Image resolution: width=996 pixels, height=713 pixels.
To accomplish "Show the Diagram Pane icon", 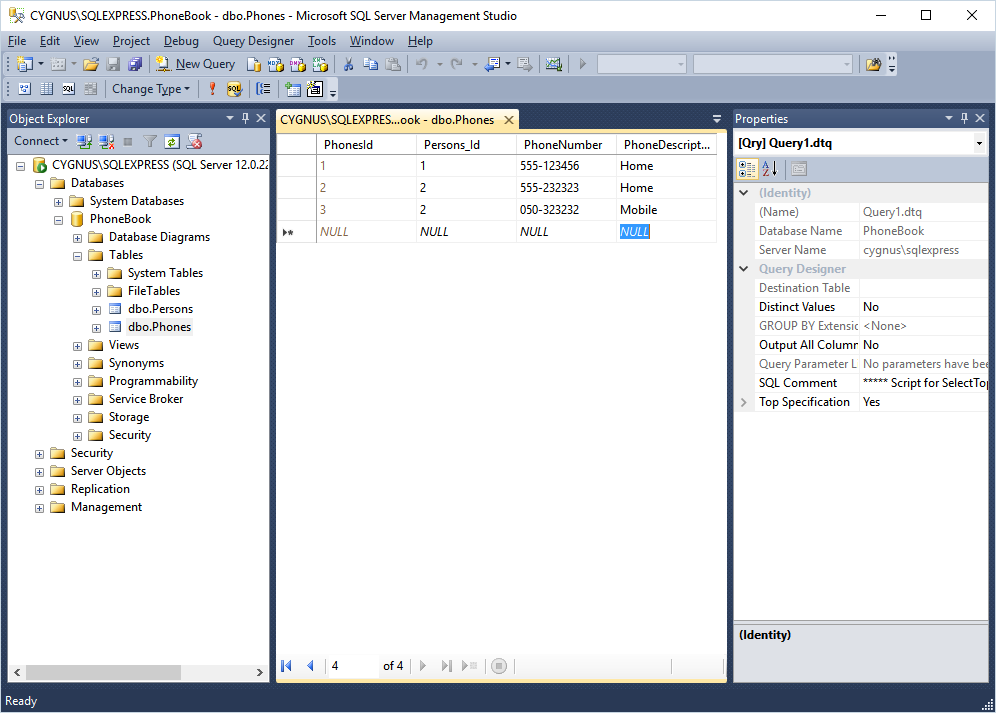I will [25, 89].
